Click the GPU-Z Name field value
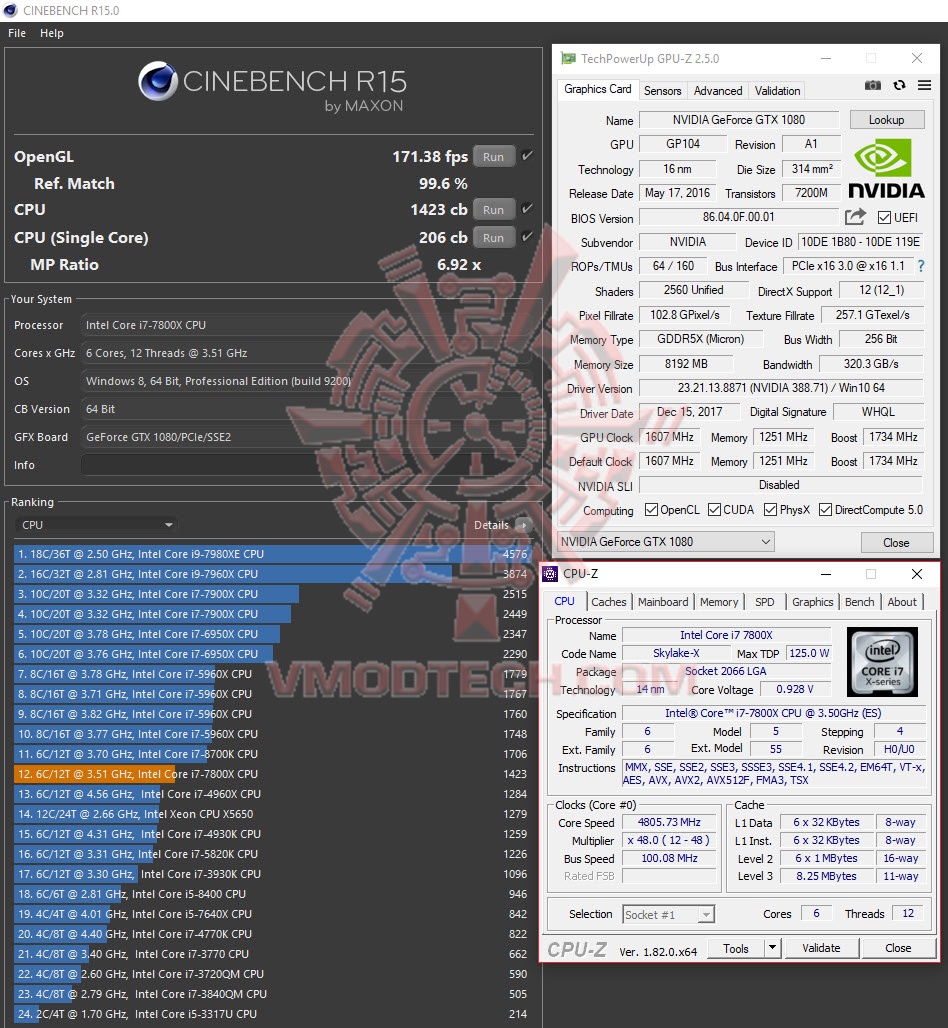Viewport: 948px width, 1028px height. click(739, 120)
